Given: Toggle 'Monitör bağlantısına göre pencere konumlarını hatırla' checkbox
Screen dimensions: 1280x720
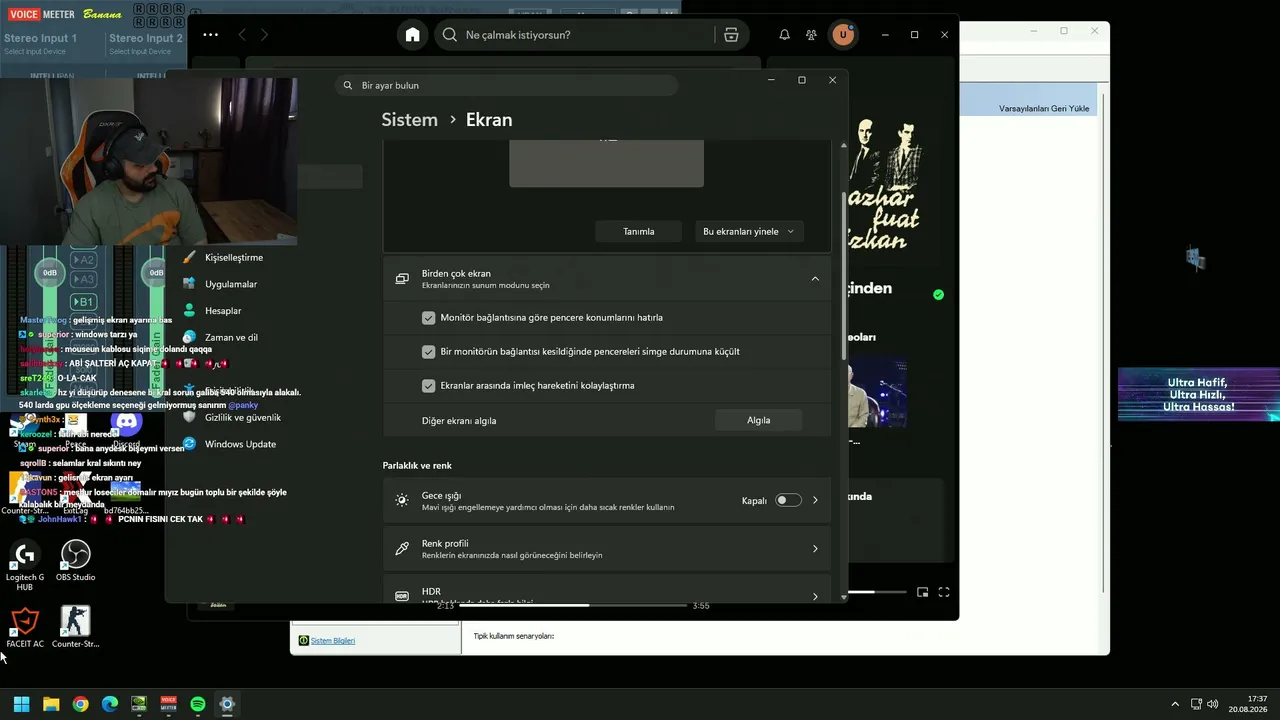Looking at the screenshot, I should [x=428, y=318].
